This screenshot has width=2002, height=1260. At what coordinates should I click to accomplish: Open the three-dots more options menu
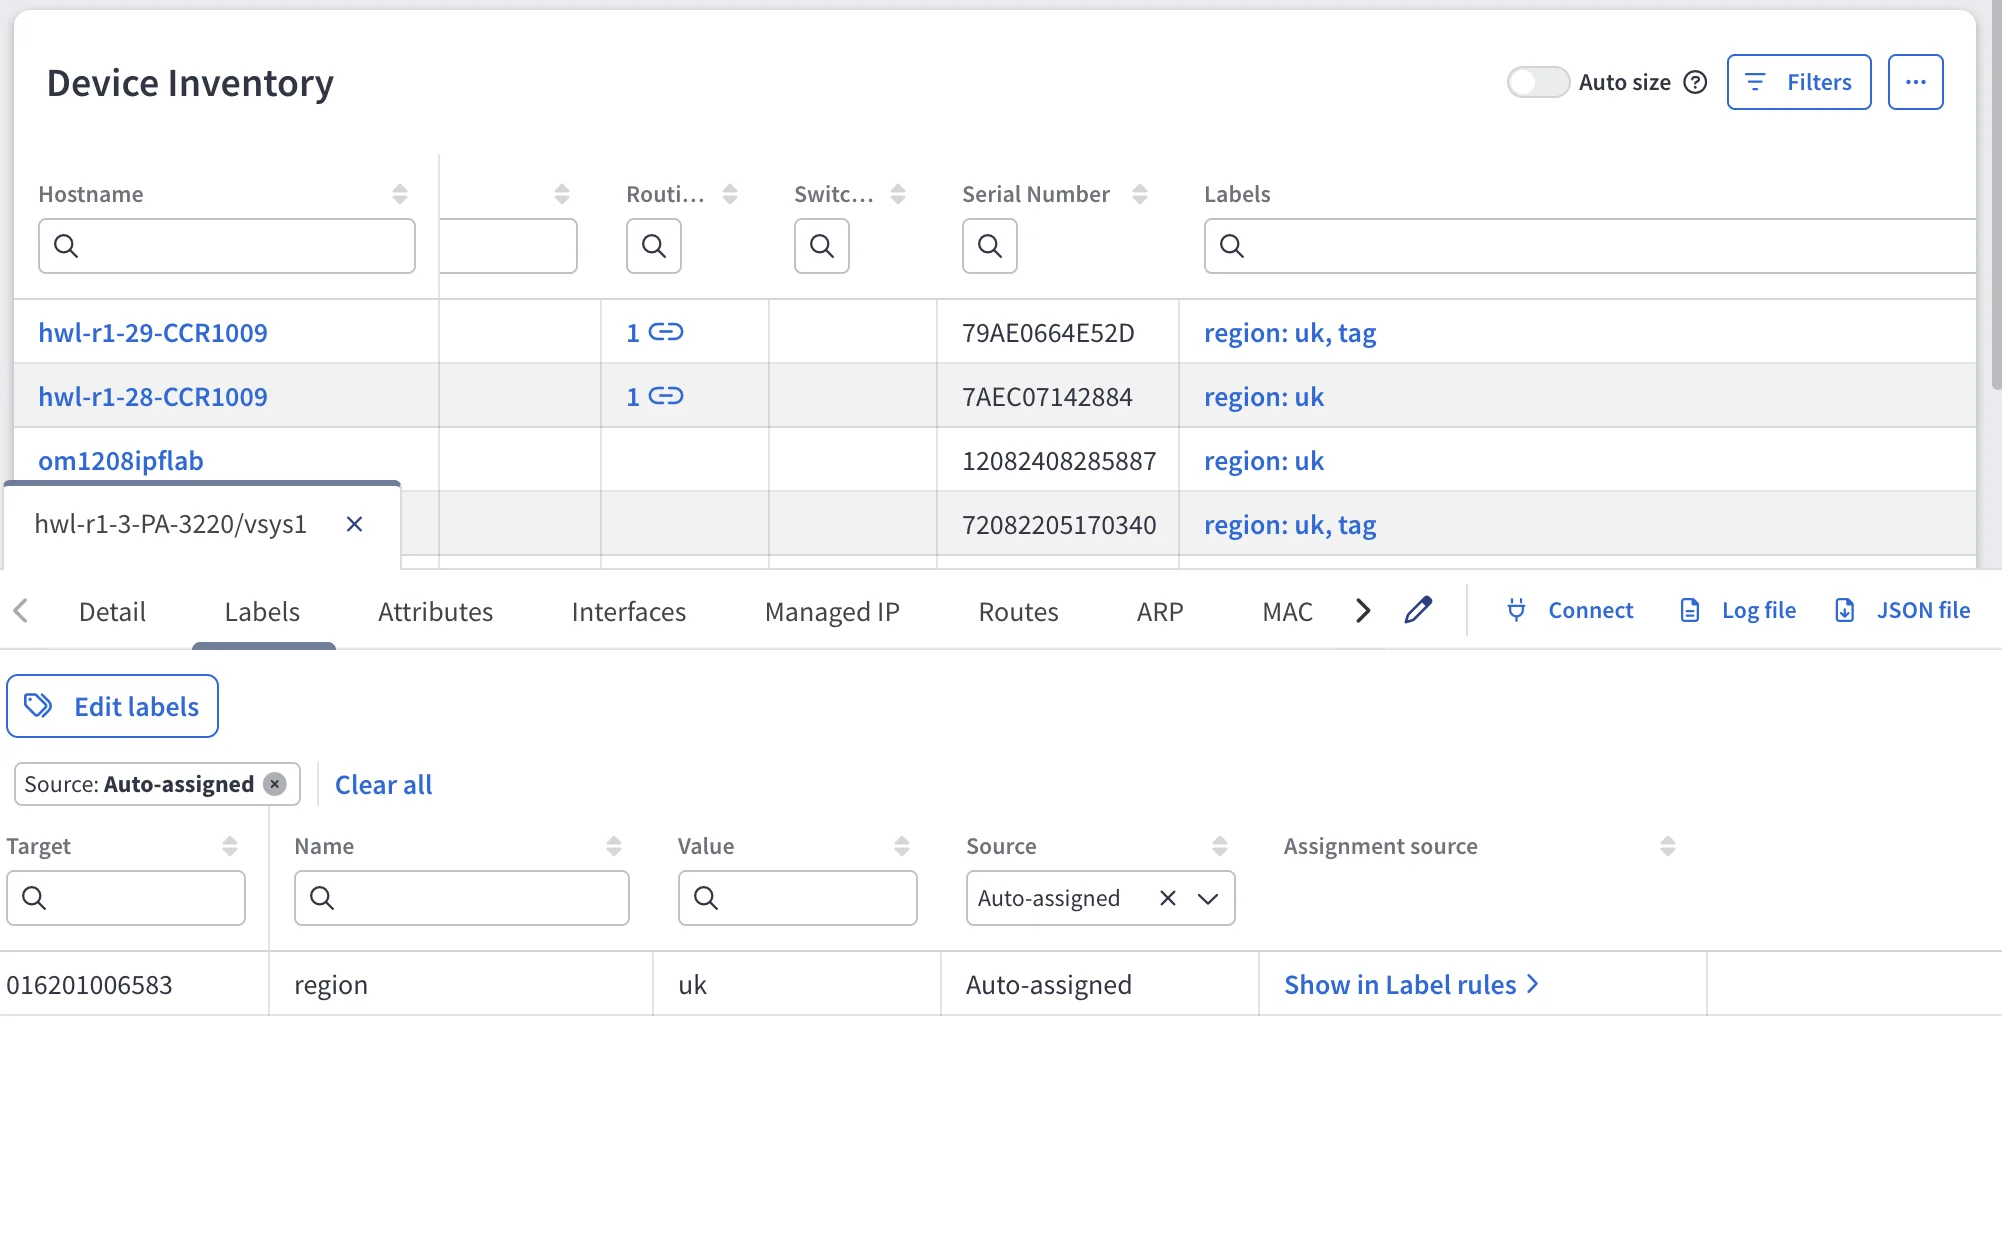point(1915,82)
